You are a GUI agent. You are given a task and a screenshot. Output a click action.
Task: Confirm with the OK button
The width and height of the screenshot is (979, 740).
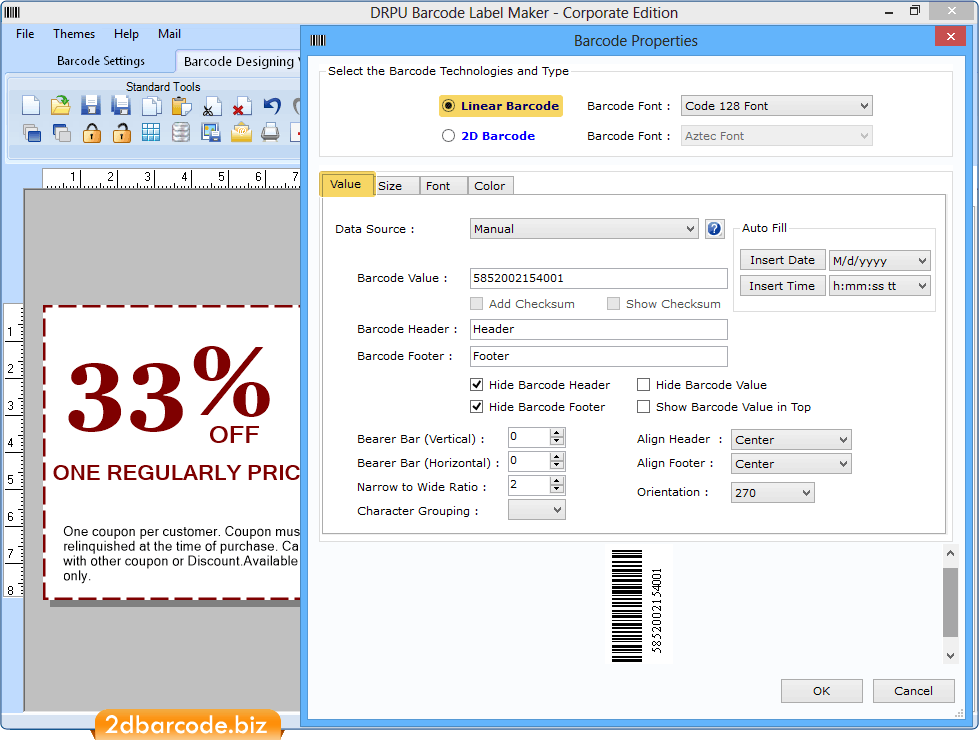point(821,691)
